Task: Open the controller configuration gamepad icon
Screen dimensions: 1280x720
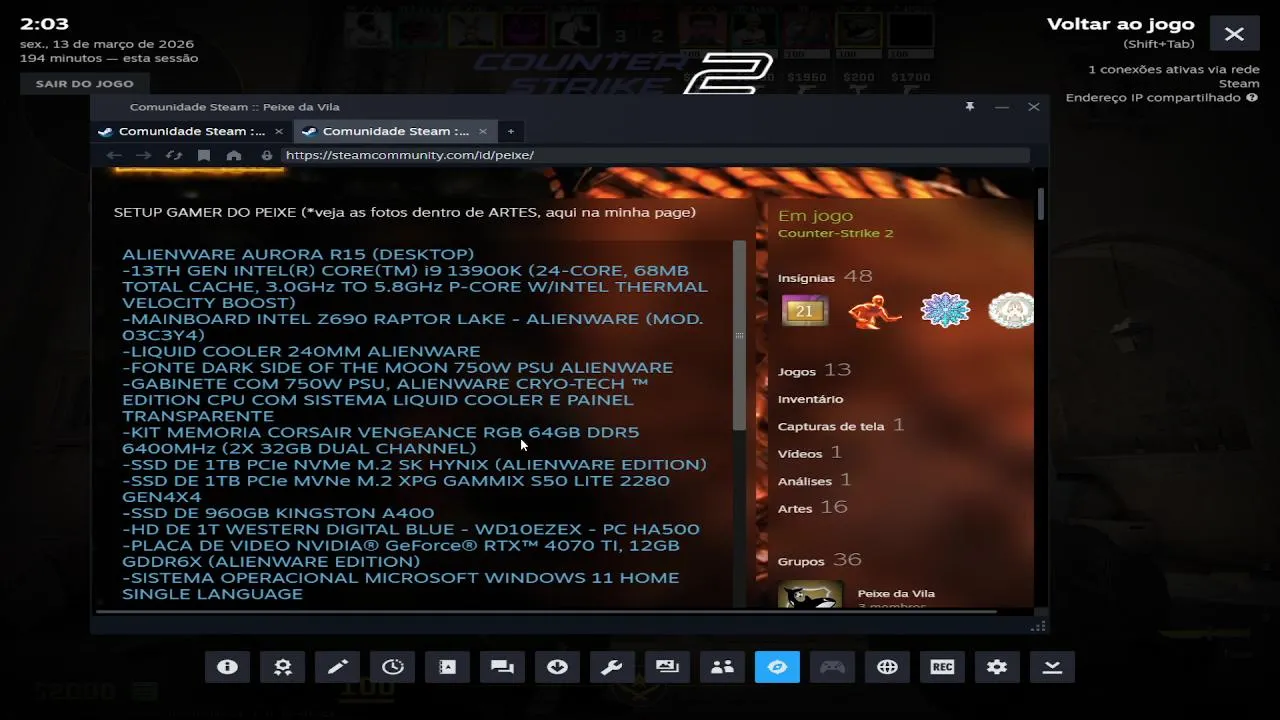Action: (x=832, y=667)
